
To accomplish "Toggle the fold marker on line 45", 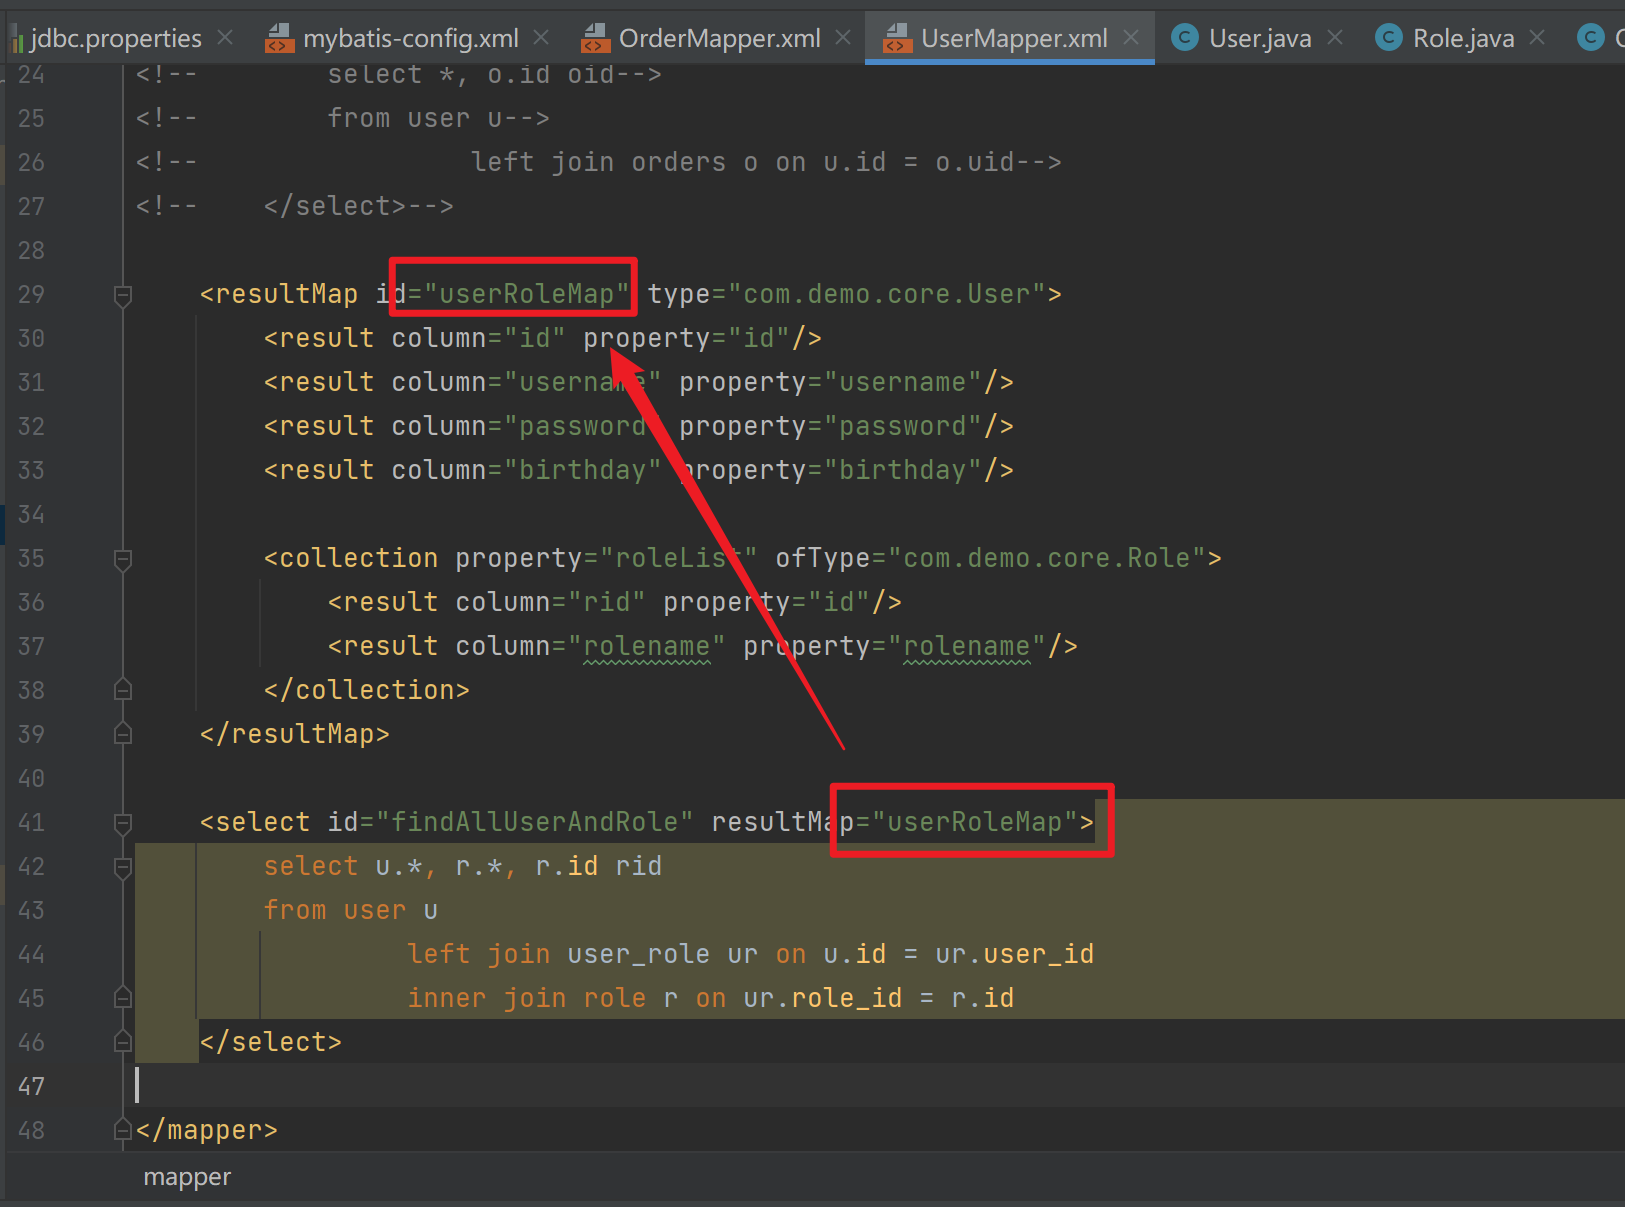I will pos(123,998).
